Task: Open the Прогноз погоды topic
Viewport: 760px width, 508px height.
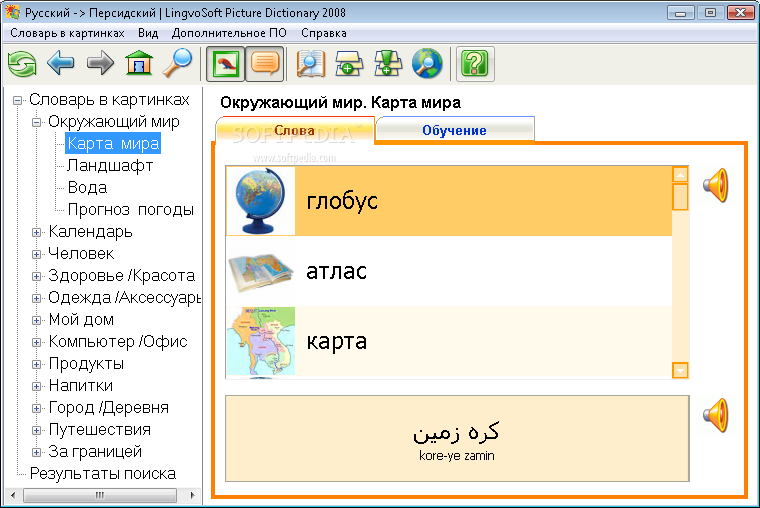Action: click(x=130, y=209)
